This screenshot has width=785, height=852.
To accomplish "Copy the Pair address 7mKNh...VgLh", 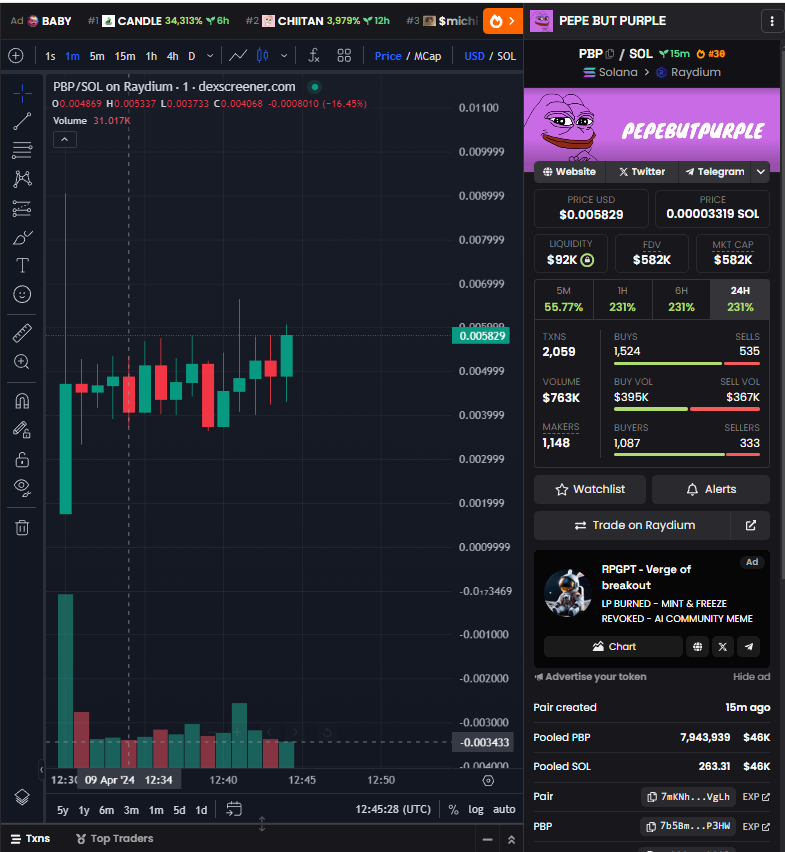I will point(688,797).
